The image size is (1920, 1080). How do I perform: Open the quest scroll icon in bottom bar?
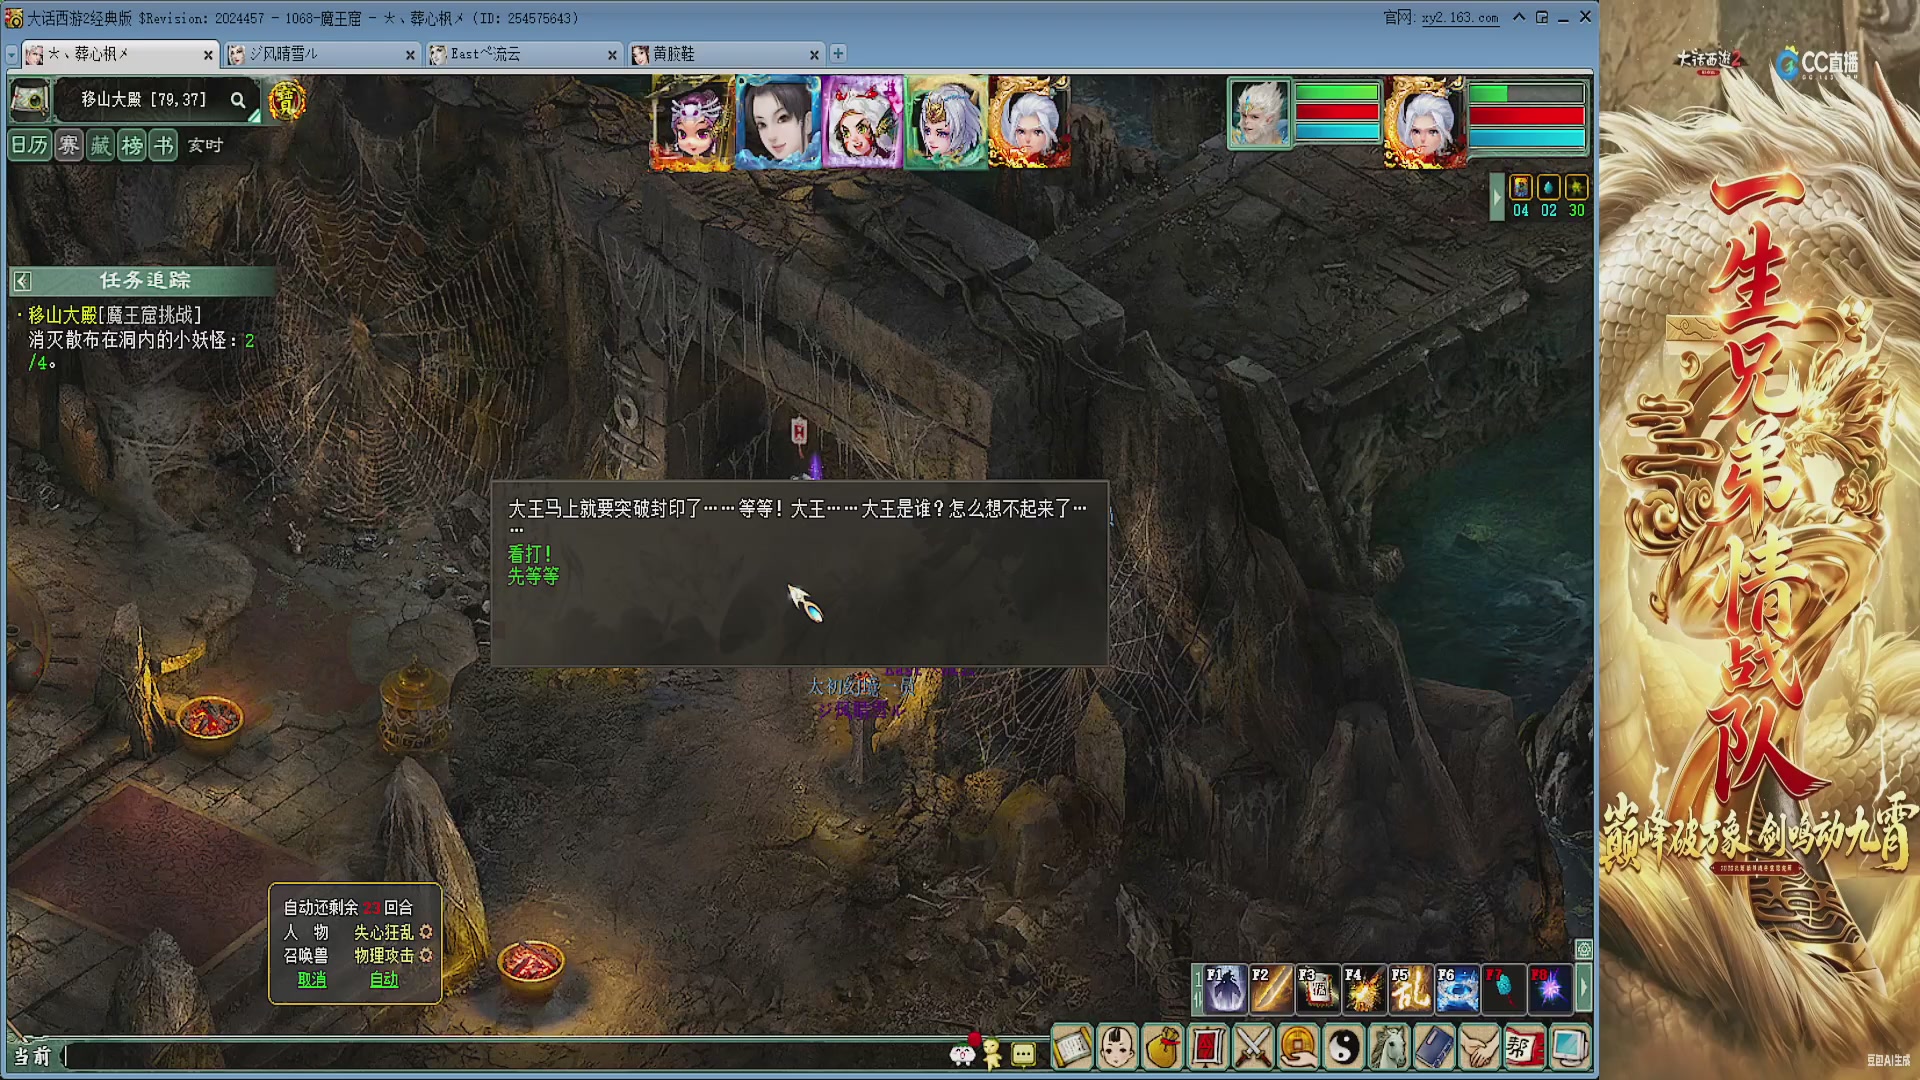click(x=1072, y=1048)
